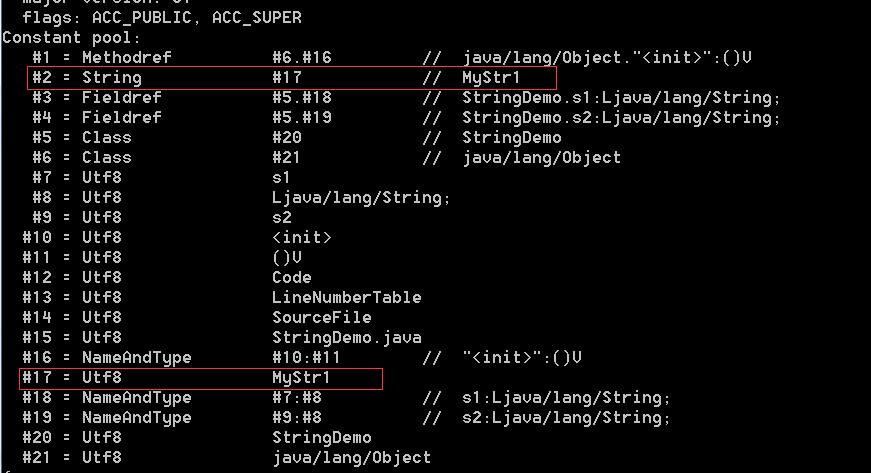Click the highlighted #17 Utf8 MyStr1 entry
Screen dimensions: 871x473
(201, 378)
